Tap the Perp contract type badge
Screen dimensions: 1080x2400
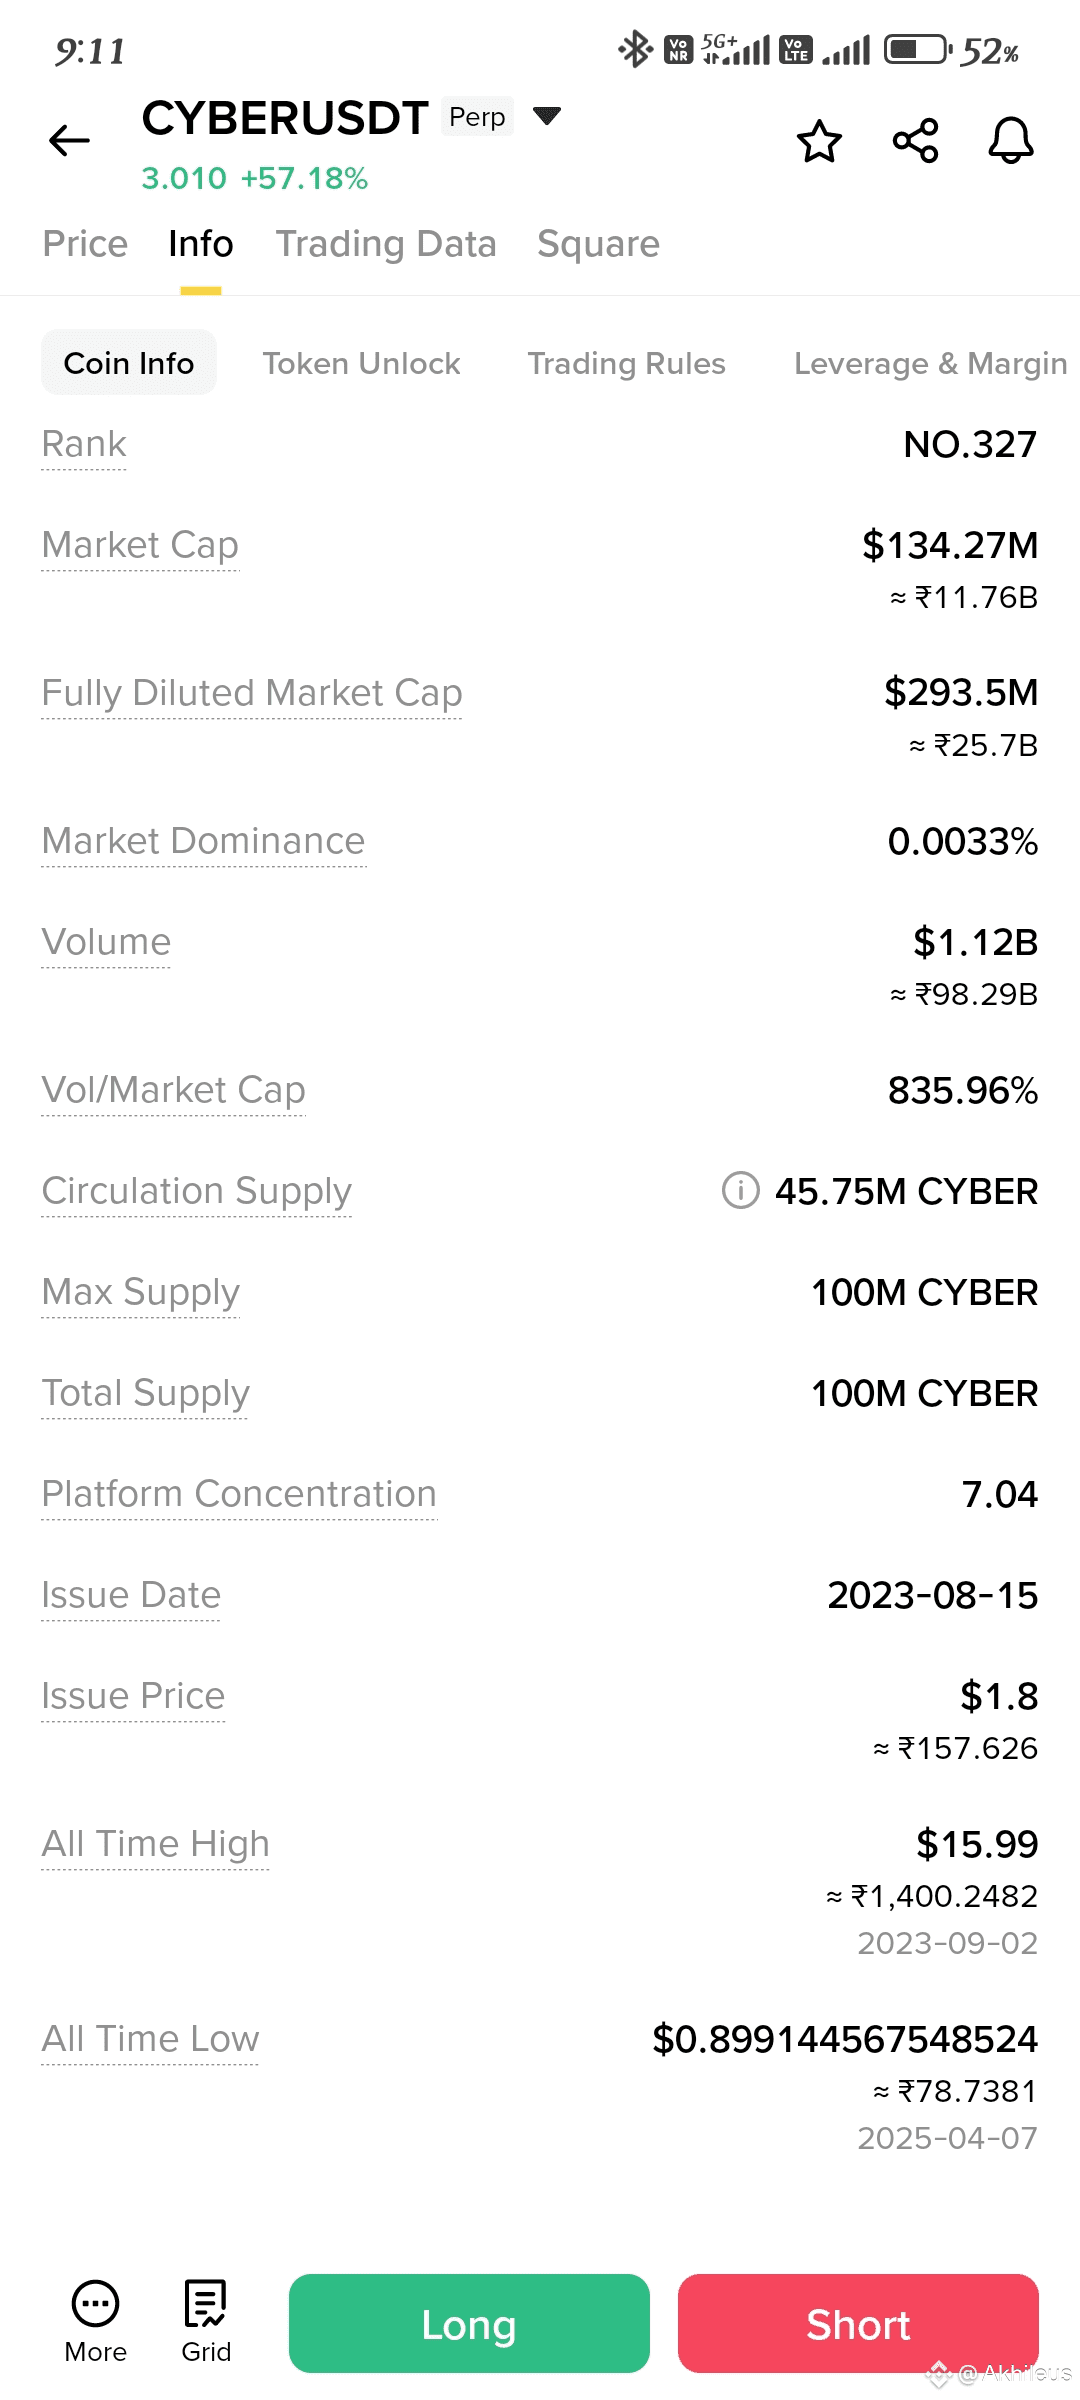(477, 117)
